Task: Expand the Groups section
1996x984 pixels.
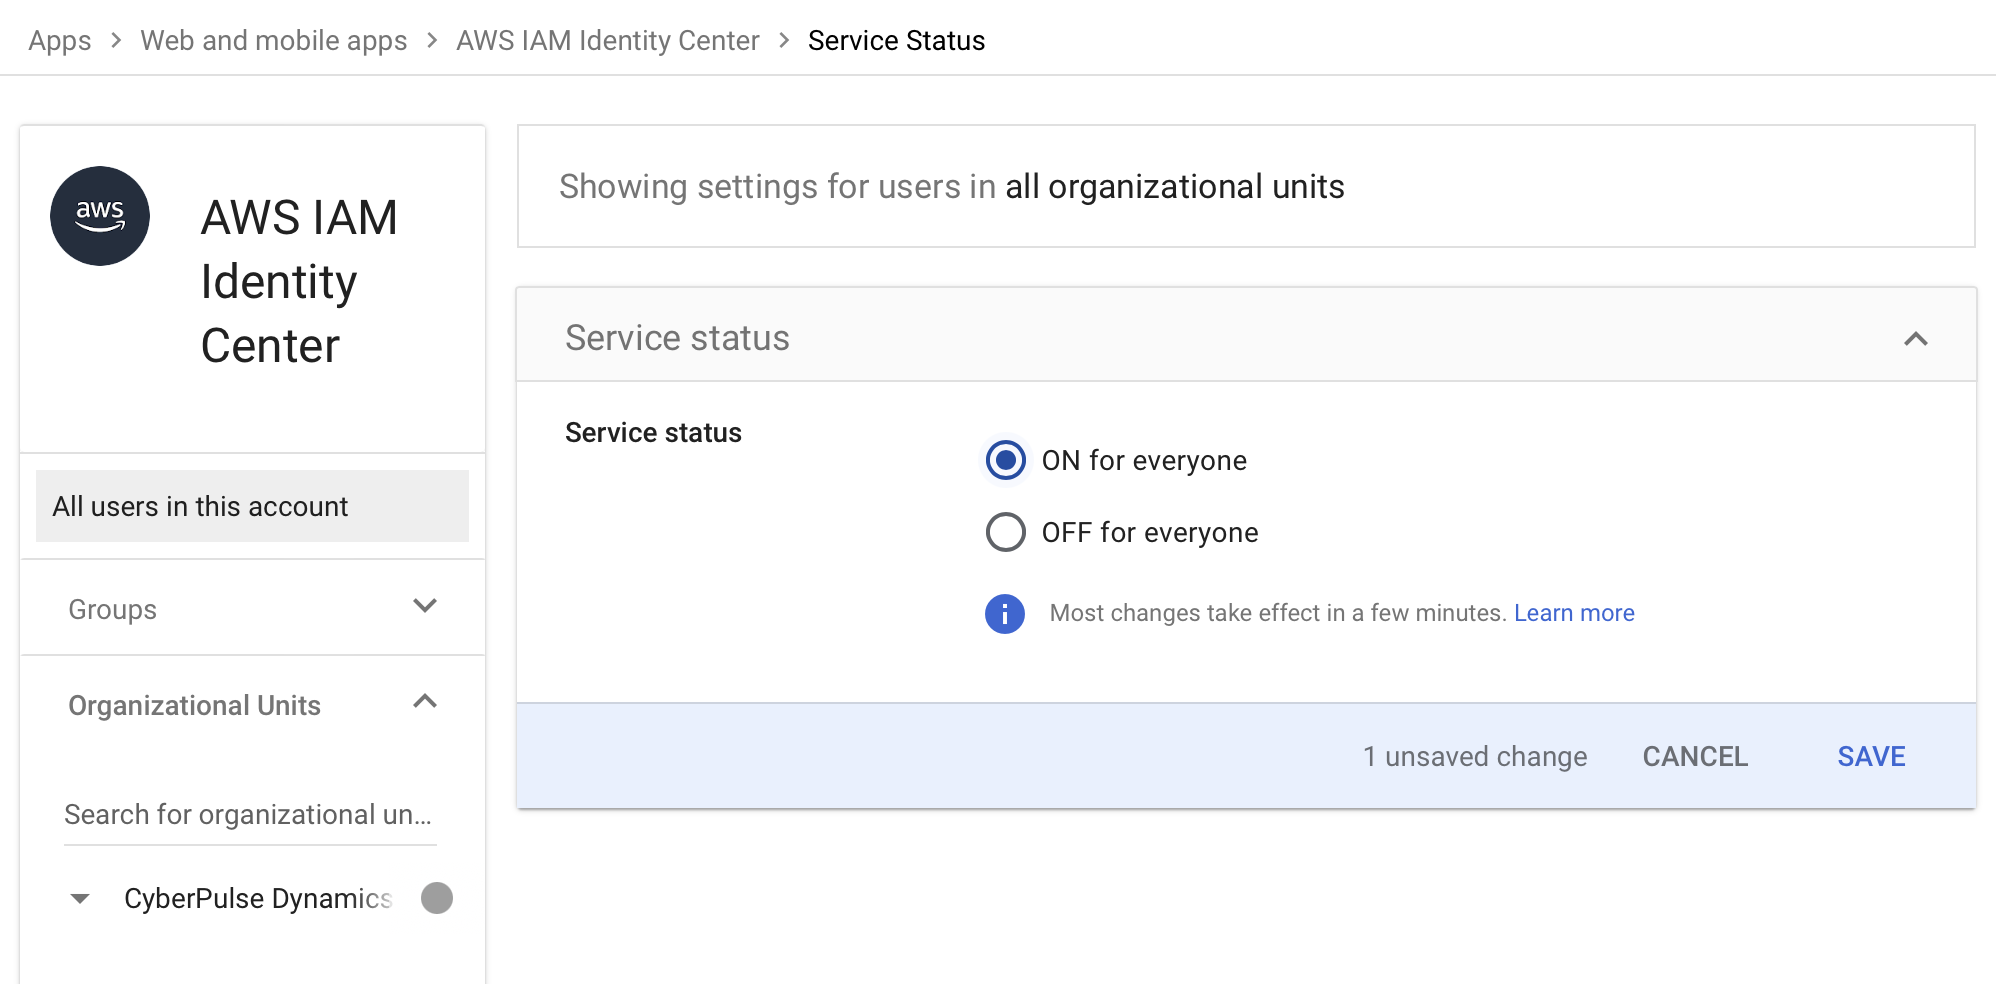Action: pyautogui.click(x=425, y=606)
